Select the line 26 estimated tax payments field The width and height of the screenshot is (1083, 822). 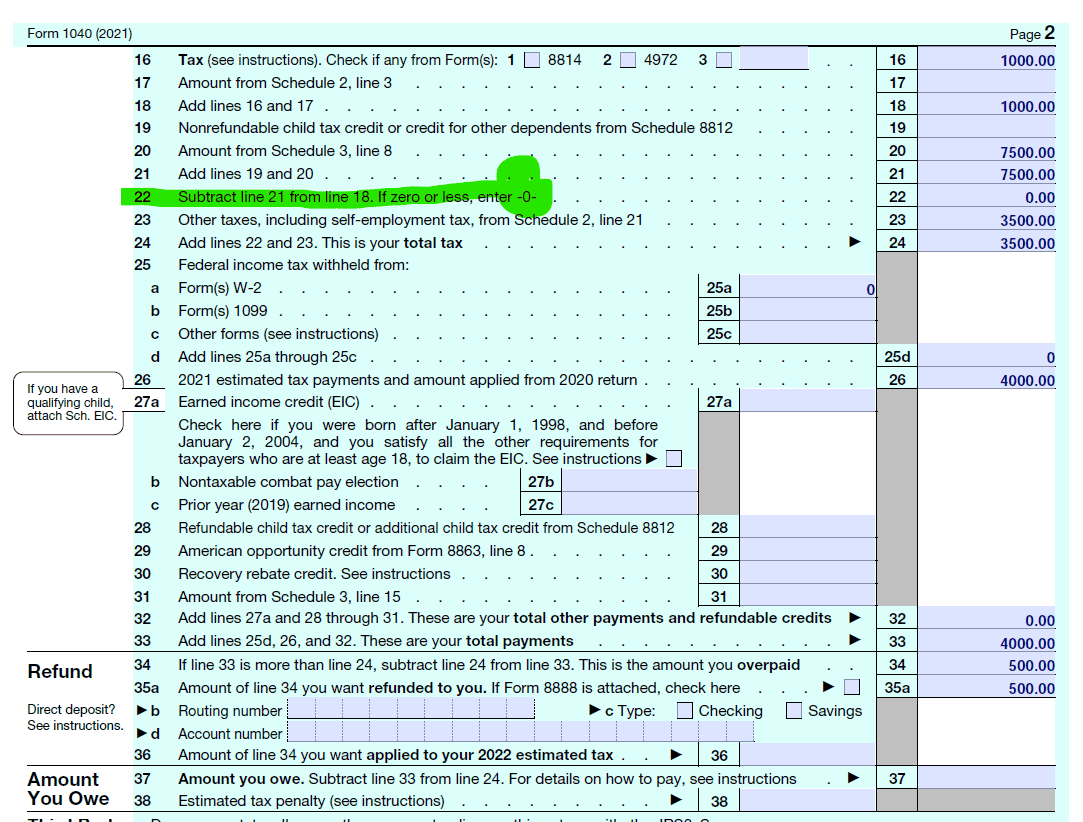point(986,380)
